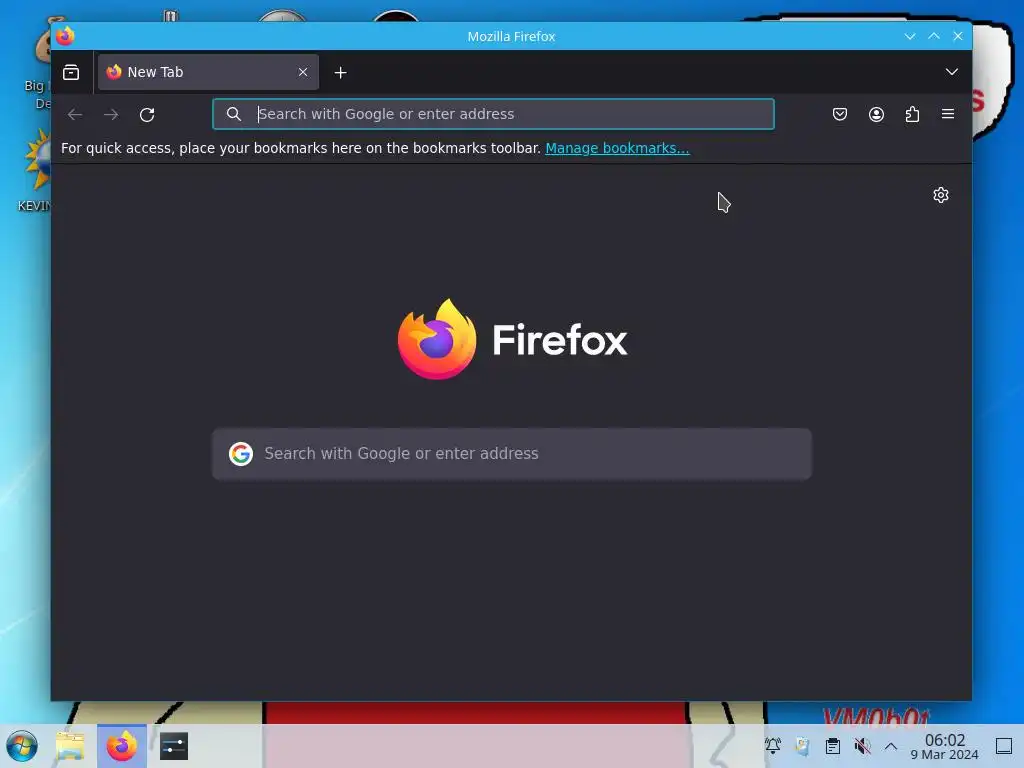Close the New Tab tab

point(303,72)
